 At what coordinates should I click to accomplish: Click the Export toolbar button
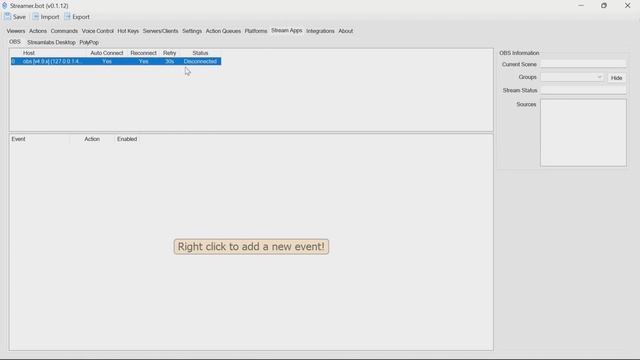click(x=77, y=17)
